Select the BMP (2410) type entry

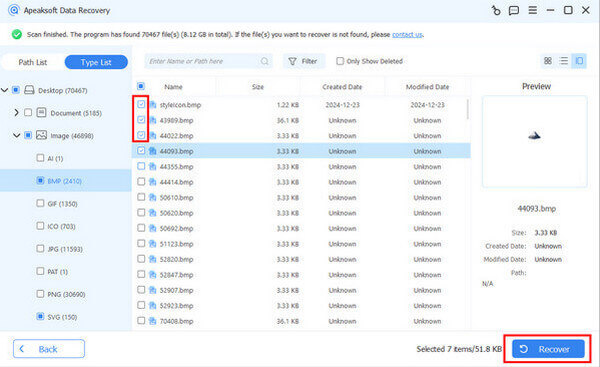tap(65, 181)
